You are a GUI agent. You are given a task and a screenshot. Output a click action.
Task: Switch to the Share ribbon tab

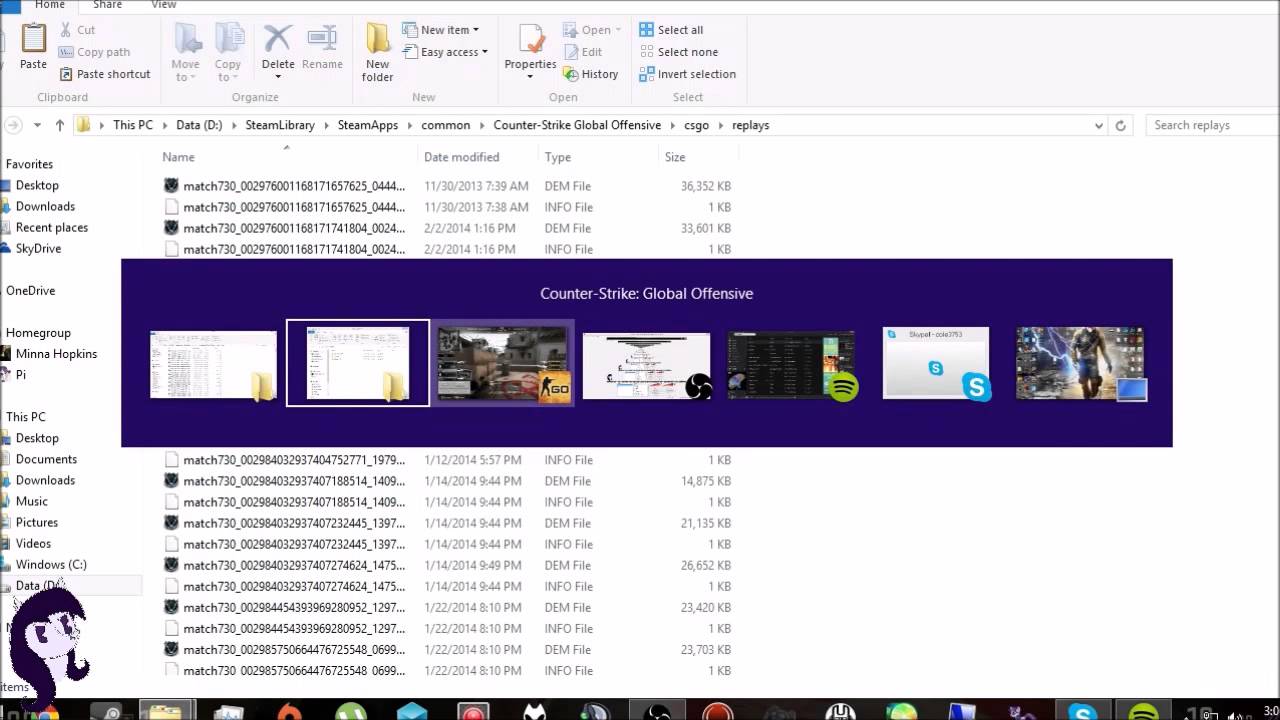coord(107,5)
